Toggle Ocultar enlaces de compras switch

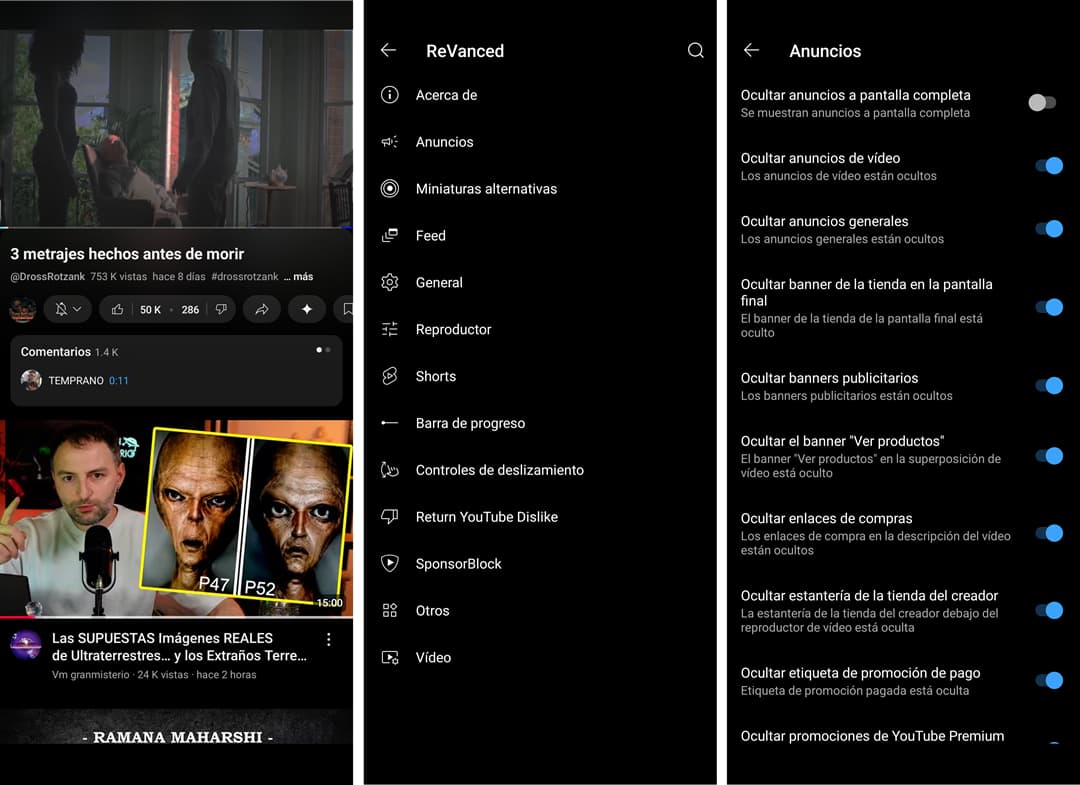click(1049, 533)
